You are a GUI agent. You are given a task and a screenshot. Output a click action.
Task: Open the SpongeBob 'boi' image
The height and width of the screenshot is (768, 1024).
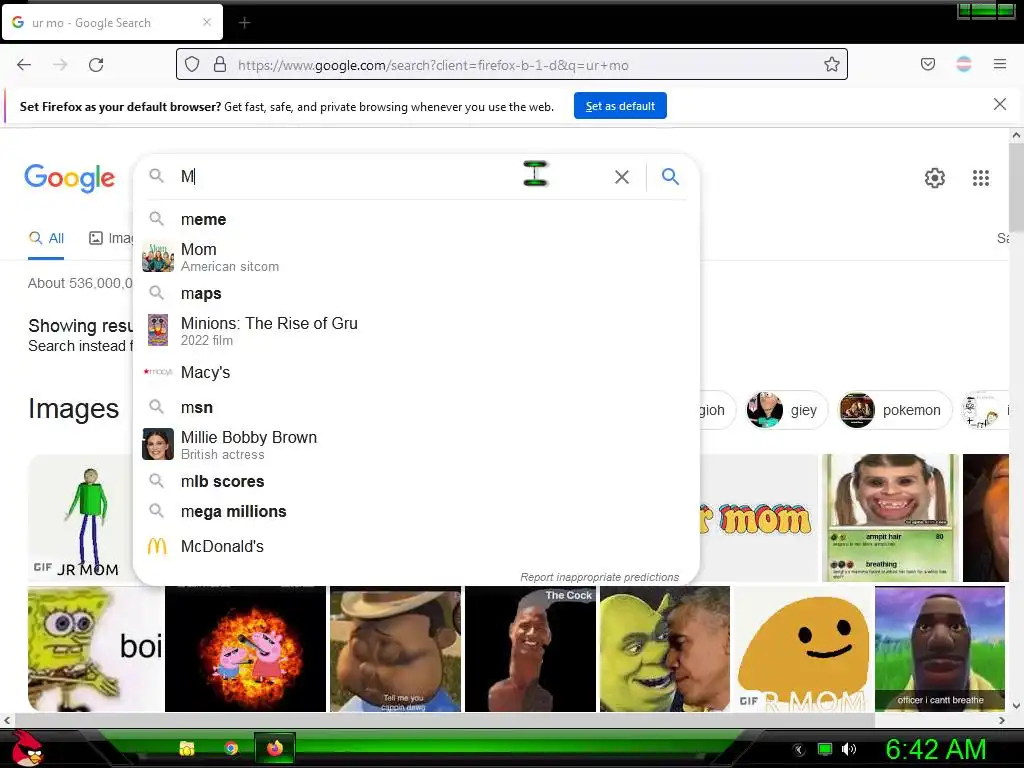pyautogui.click(x=95, y=648)
